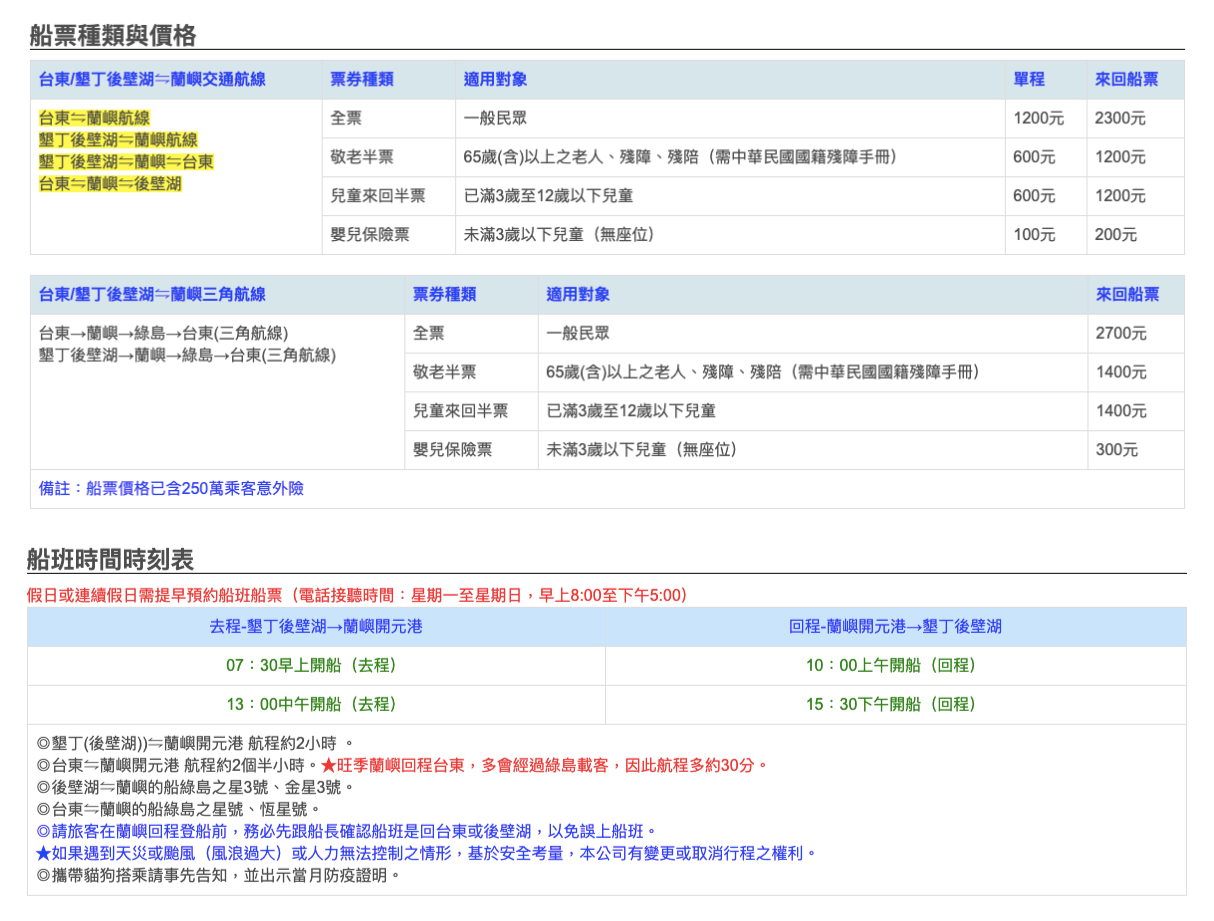Select the 300元 triangle route infant price
Screen dimensions: 1214x921
[x=1116, y=450]
